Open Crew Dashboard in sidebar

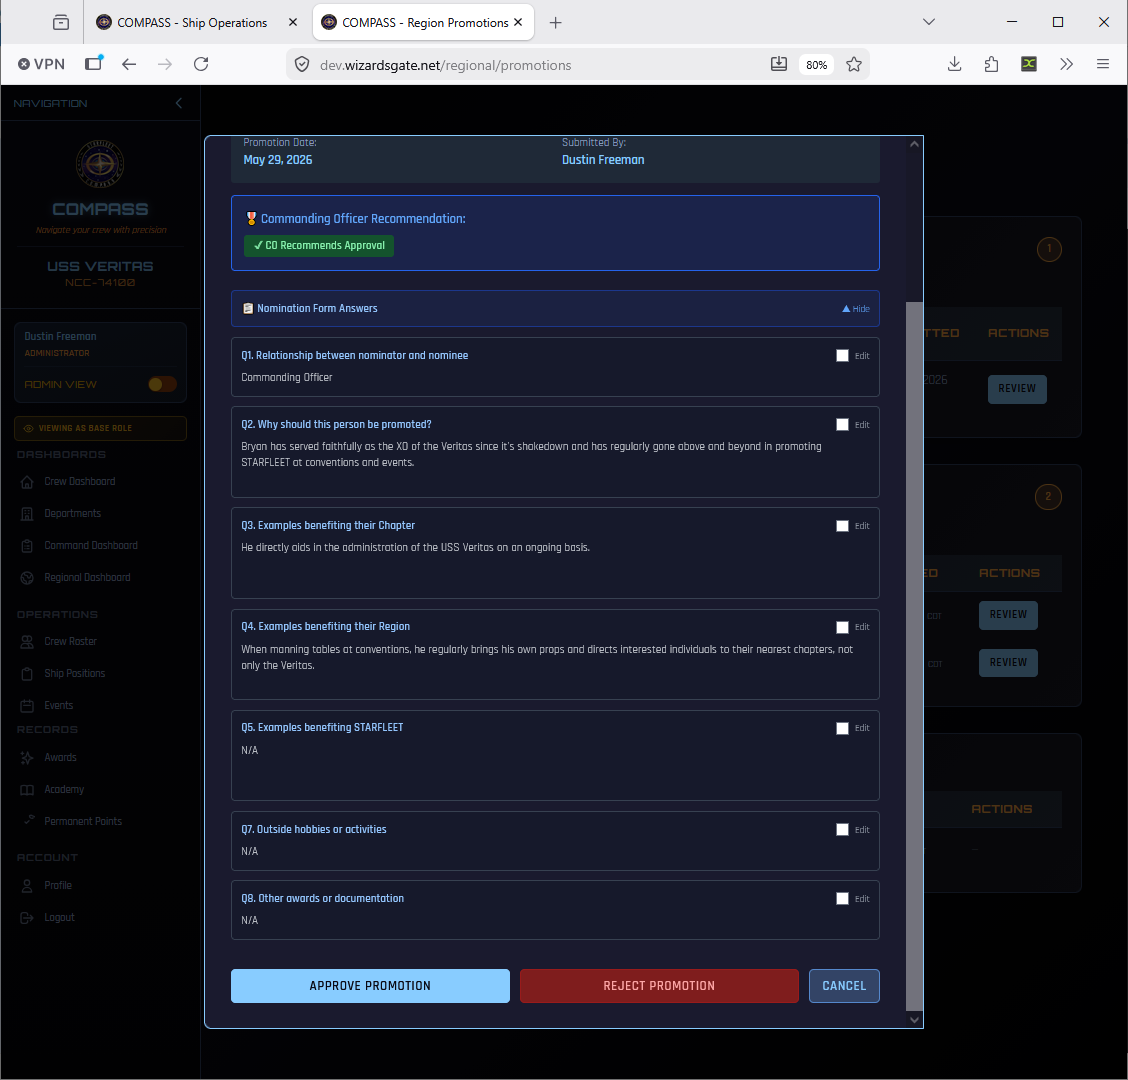pyautogui.click(x=79, y=481)
